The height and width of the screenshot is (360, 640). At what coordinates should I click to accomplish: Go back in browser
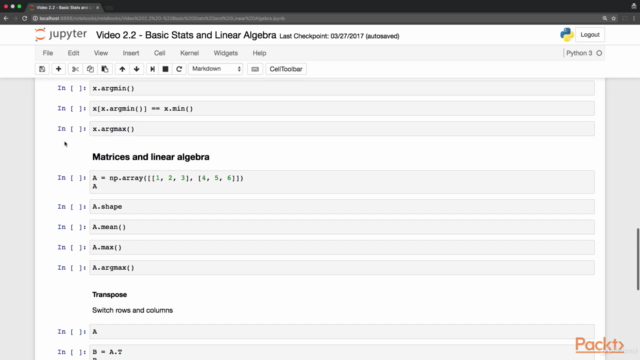pos(6,18)
